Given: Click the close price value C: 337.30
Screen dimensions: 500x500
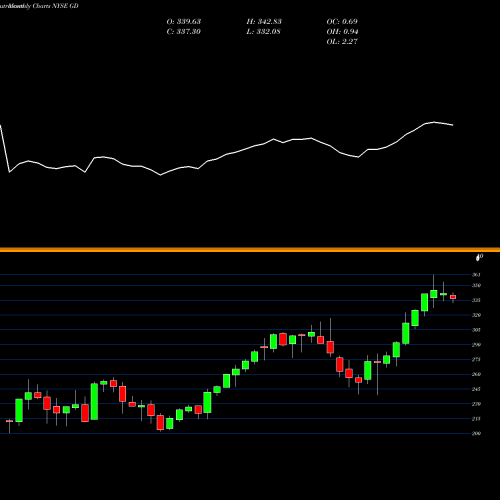Looking at the screenshot, I should point(184,32).
